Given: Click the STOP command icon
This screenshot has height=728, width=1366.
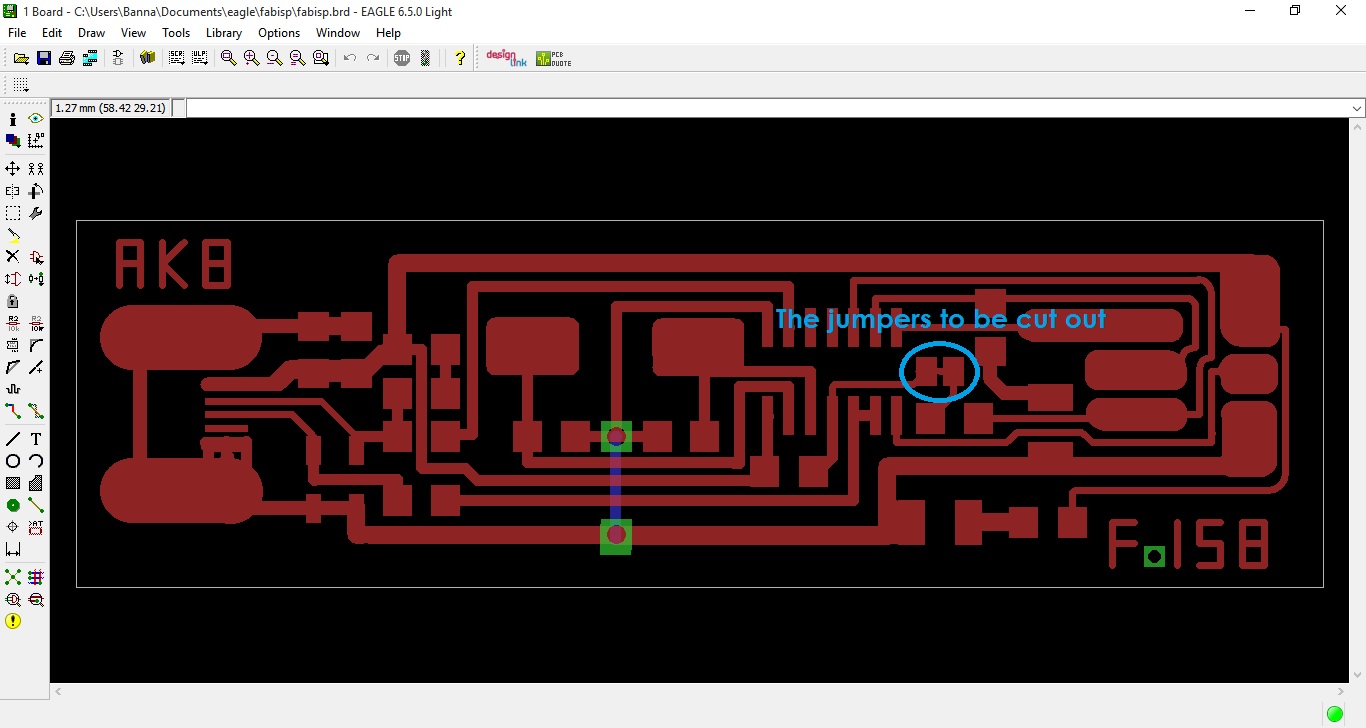Looking at the screenshot, I should pyautogui.click(x=402, y=58).
